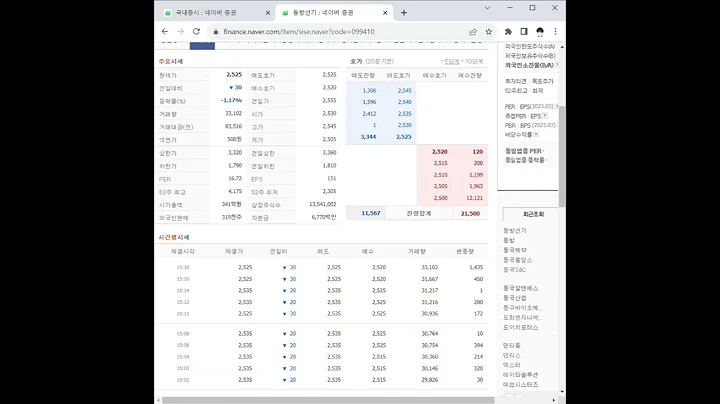Image resolution: width=720 pixels, height=404 pixels.
Task: Open 동국제약 in recent stocks list
Action: [x=515, y=250]
